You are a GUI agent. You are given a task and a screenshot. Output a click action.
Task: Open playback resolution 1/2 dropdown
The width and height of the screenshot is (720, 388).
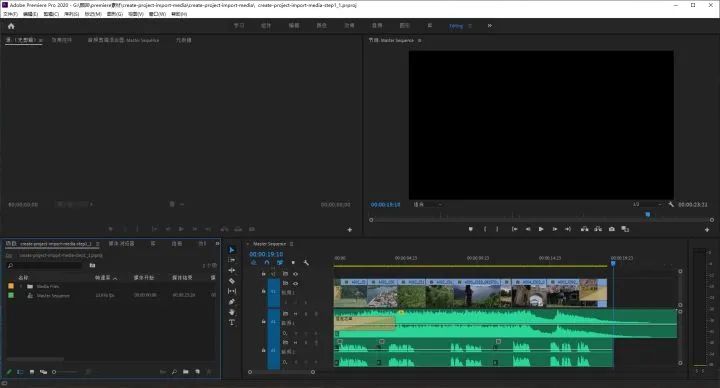[647, 204]
